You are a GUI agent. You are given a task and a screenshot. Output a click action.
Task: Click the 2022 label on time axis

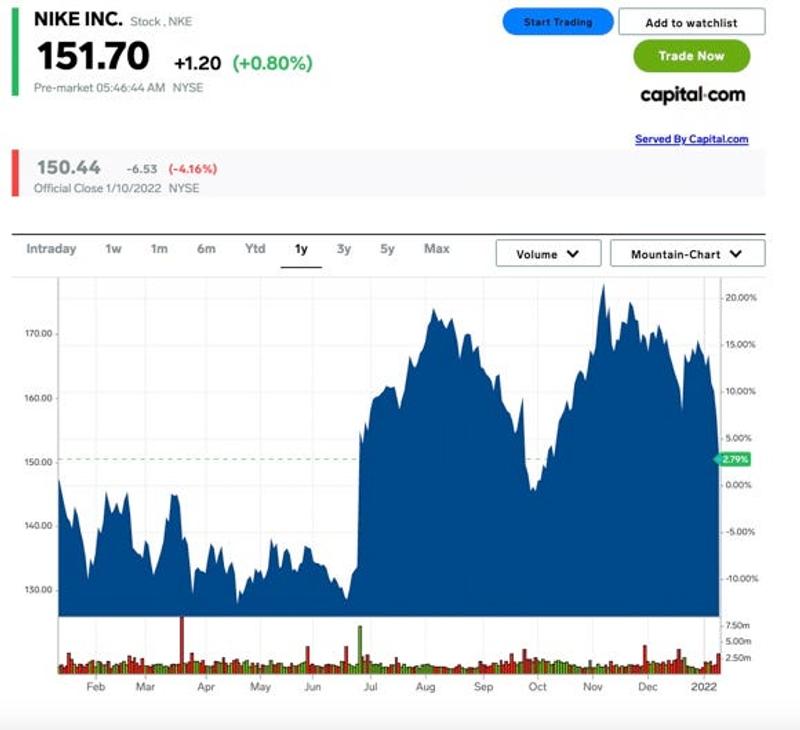(x=704, y=687)
